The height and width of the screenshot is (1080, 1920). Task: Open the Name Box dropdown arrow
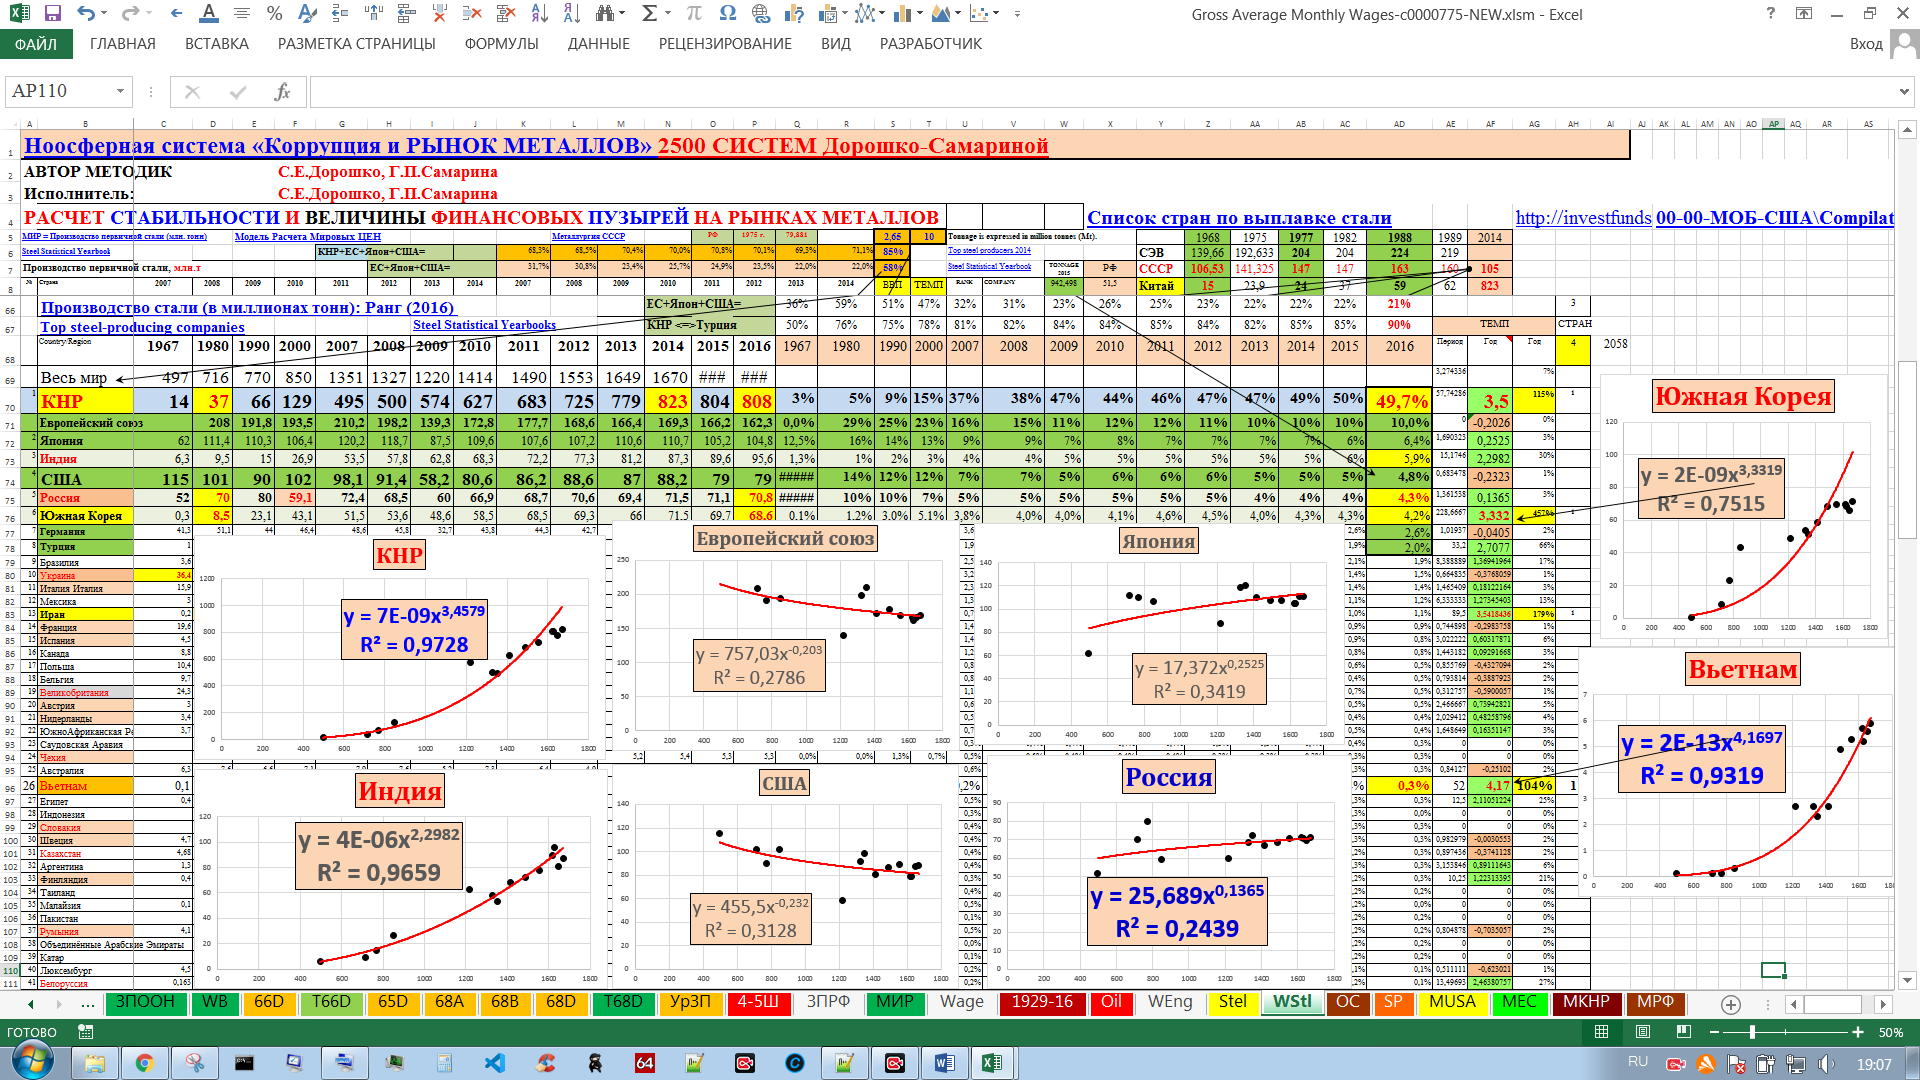point(120,92)
